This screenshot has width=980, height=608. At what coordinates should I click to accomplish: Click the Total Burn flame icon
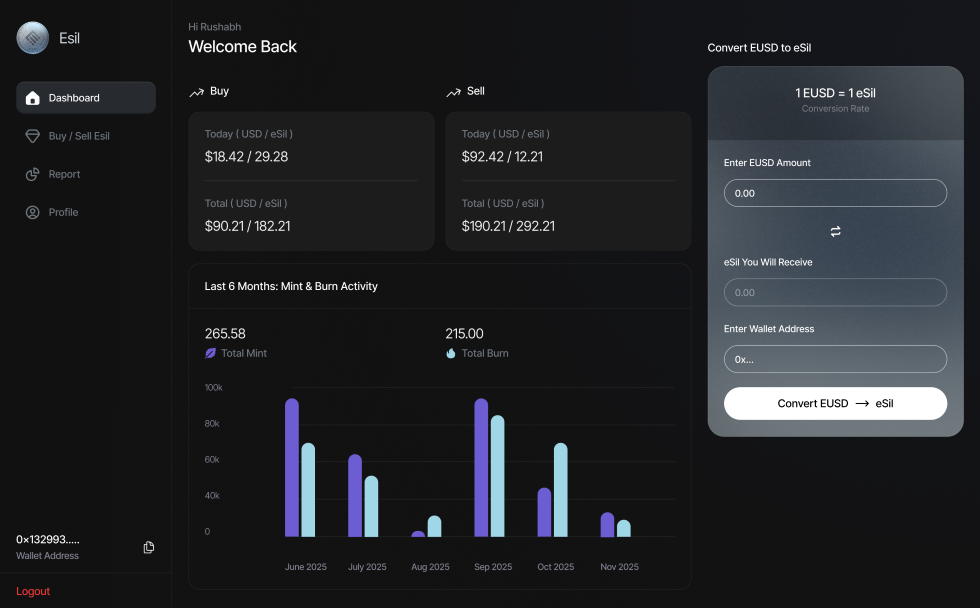click(x=451, y=353)
